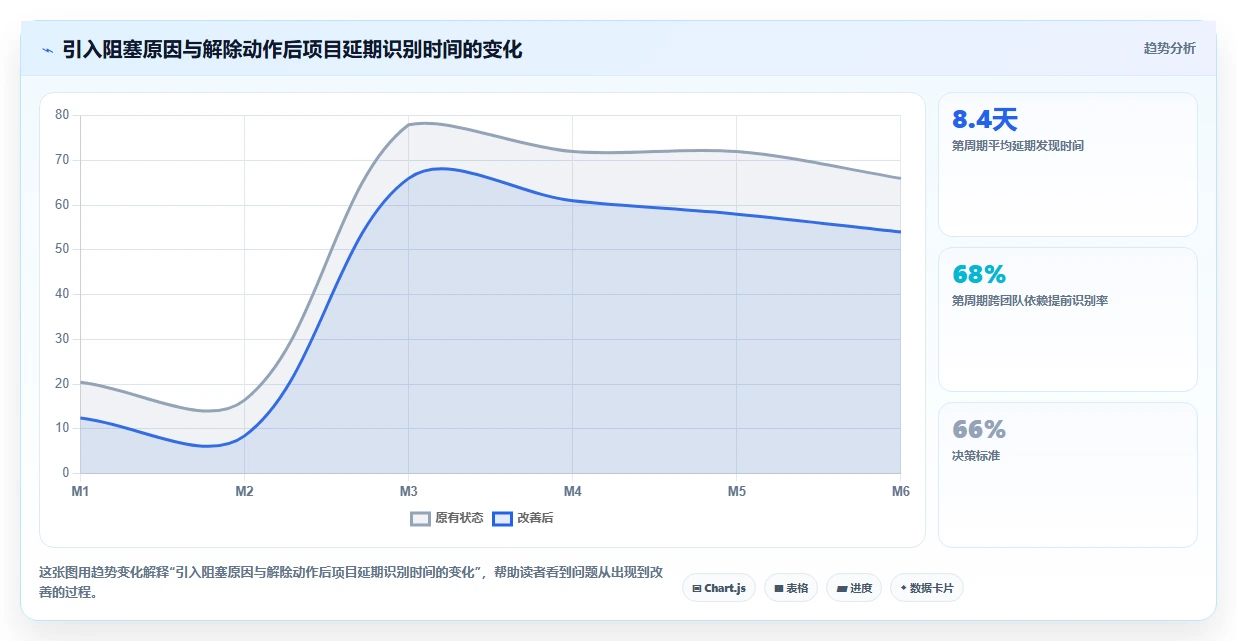
Task: Click the 表格 tag
Action: pos(791,588)
